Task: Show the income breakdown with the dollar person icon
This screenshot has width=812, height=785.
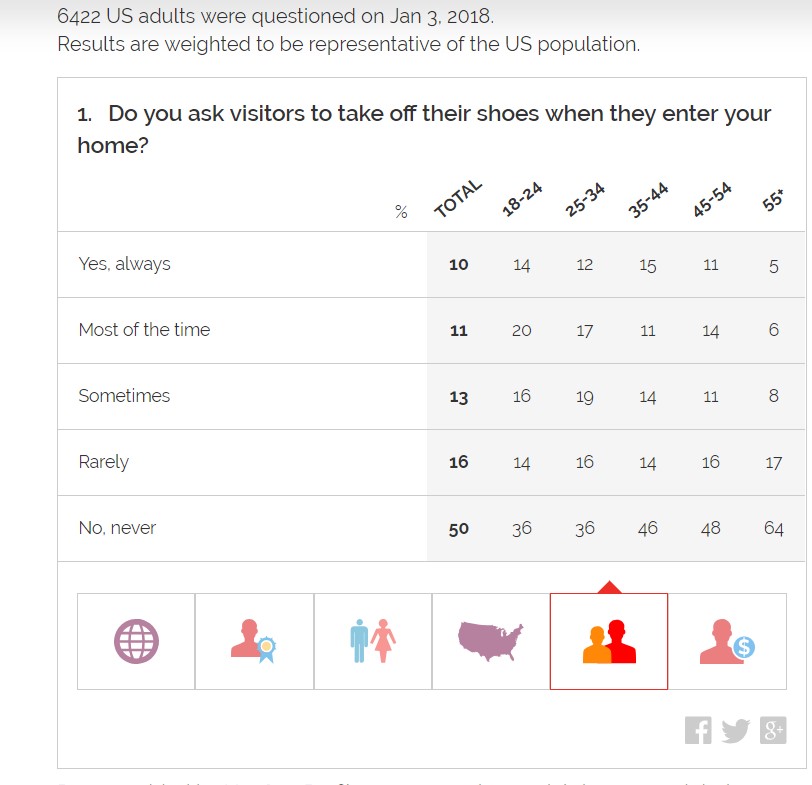Action: coord(727,641)
